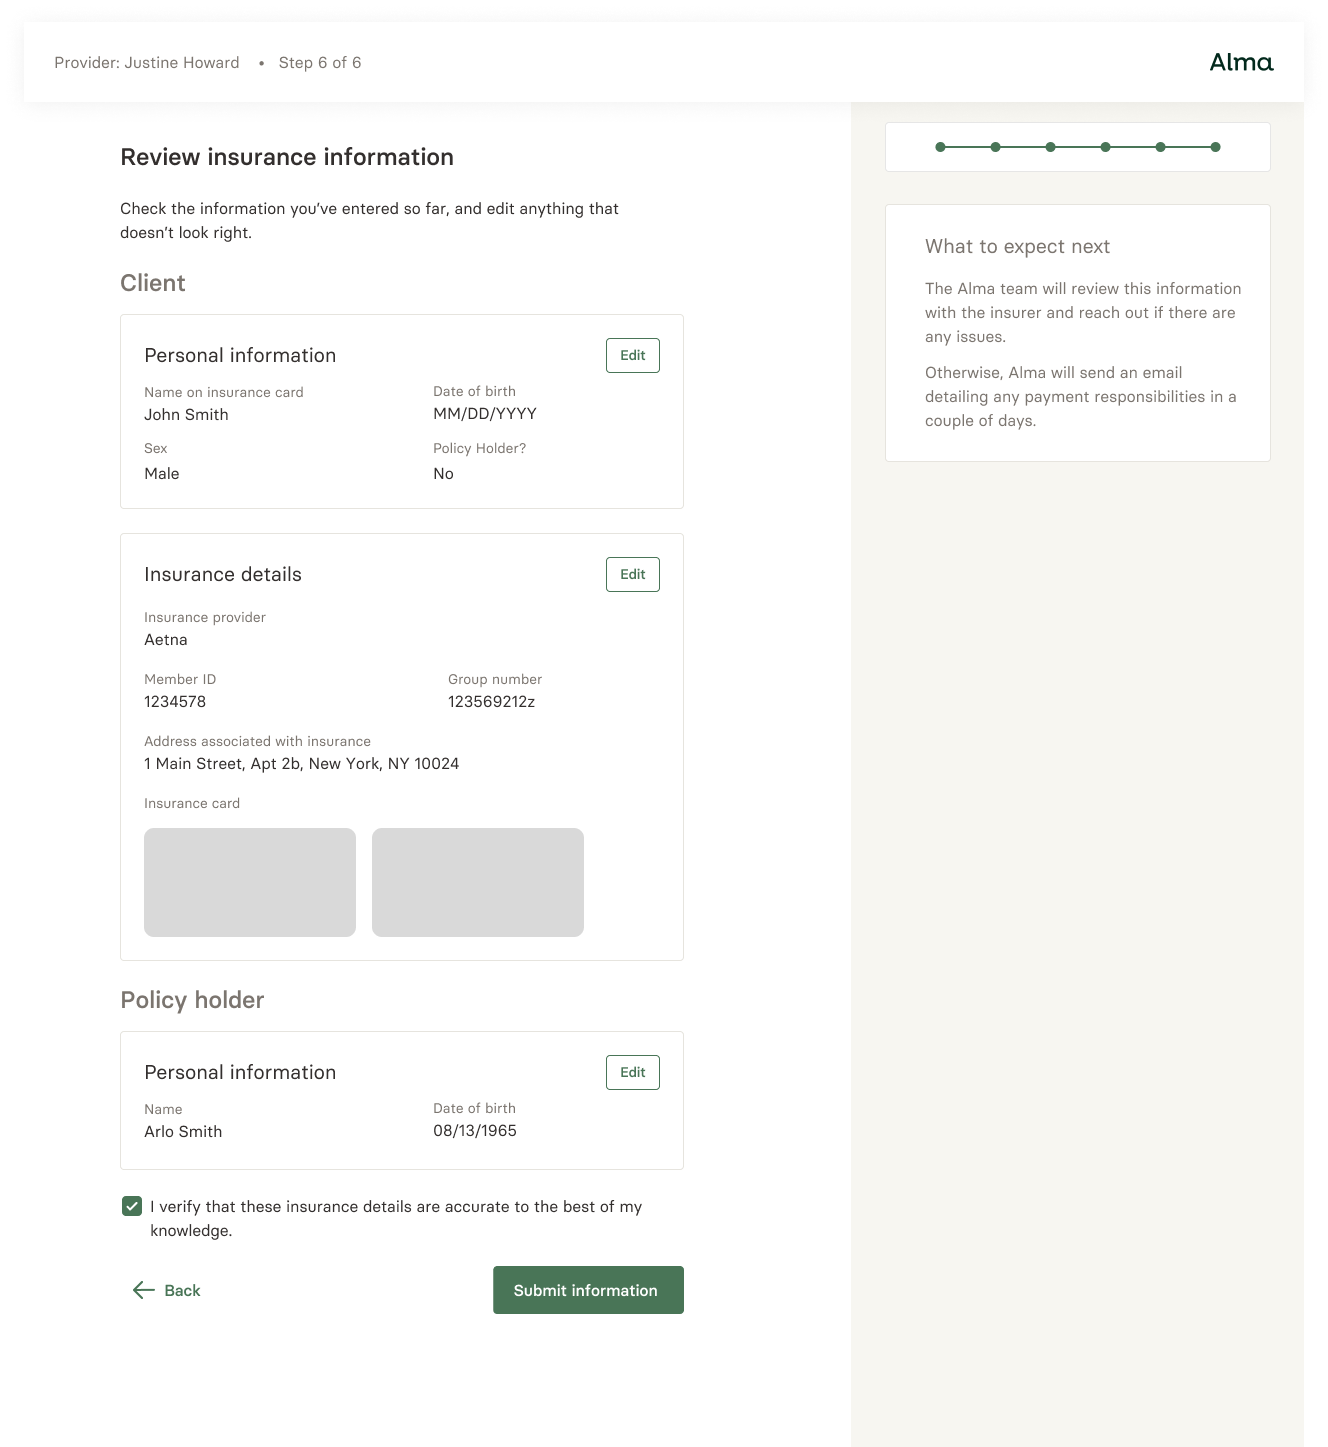Click the second progress dot
Viewport: 1328px width, 1447px height.
(x=994, y=146)
